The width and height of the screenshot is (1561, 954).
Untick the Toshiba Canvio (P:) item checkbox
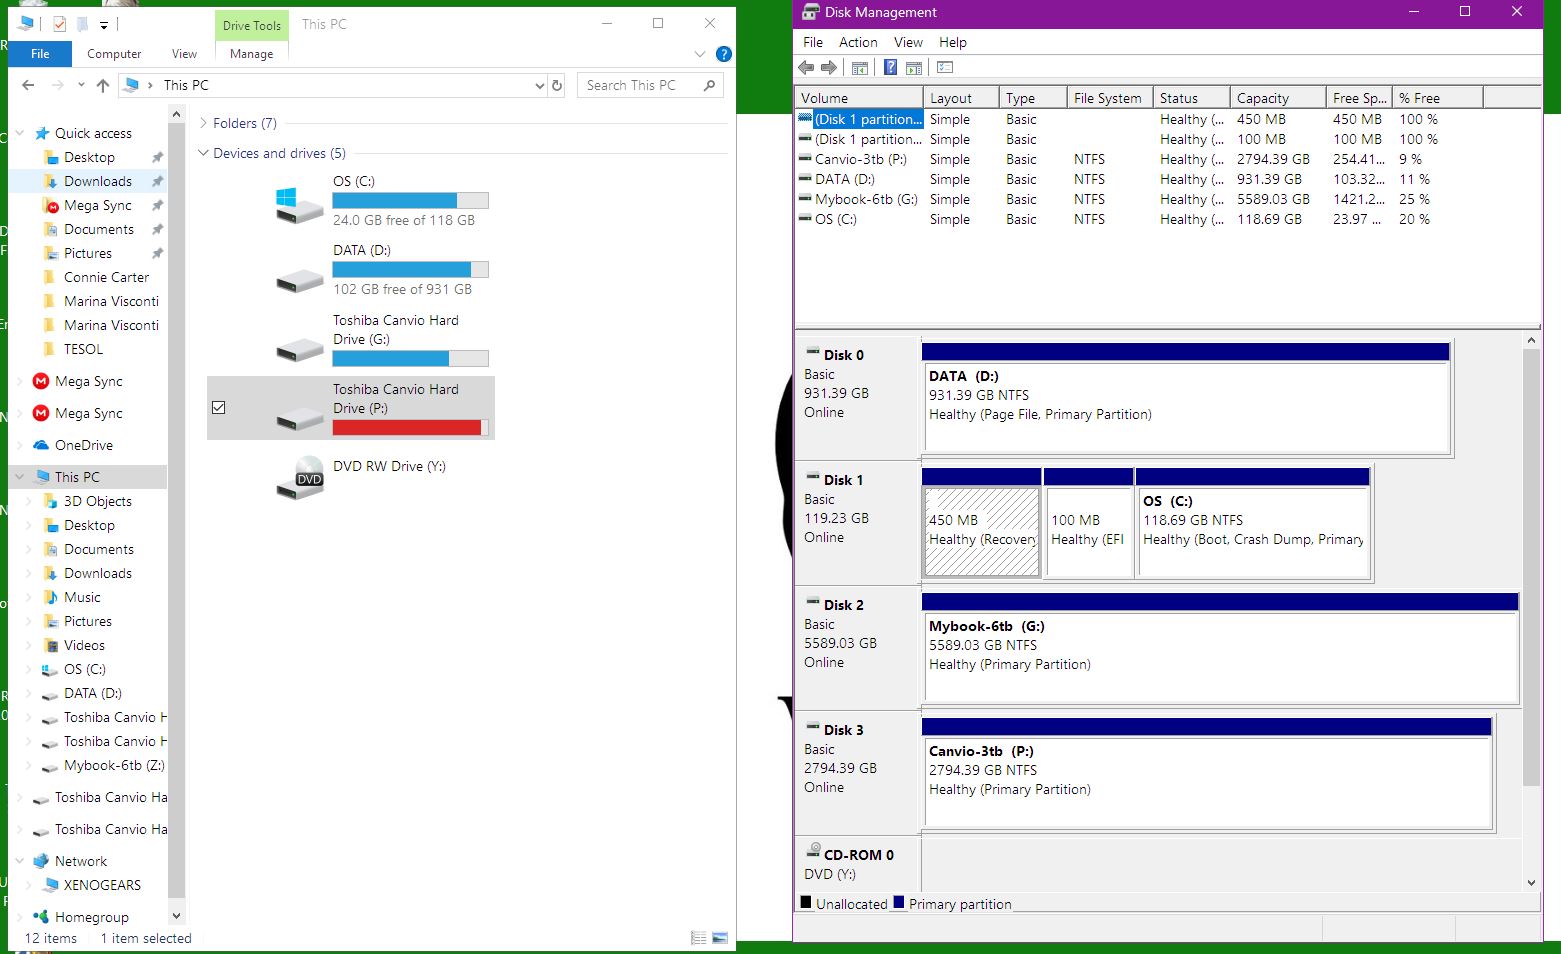[219, 407]
